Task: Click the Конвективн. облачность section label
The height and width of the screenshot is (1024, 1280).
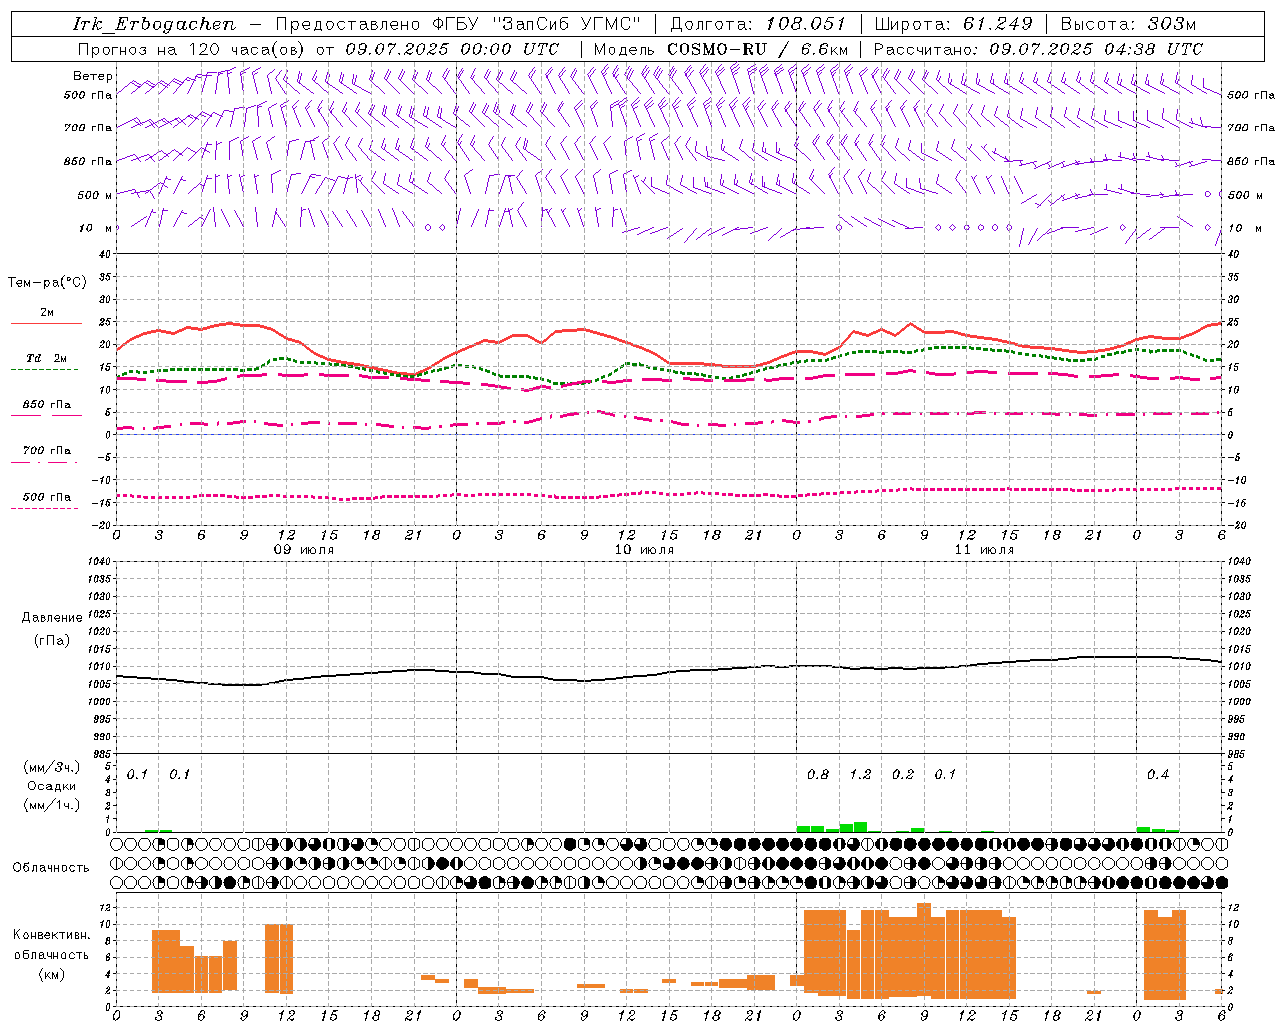Action: 51,945
